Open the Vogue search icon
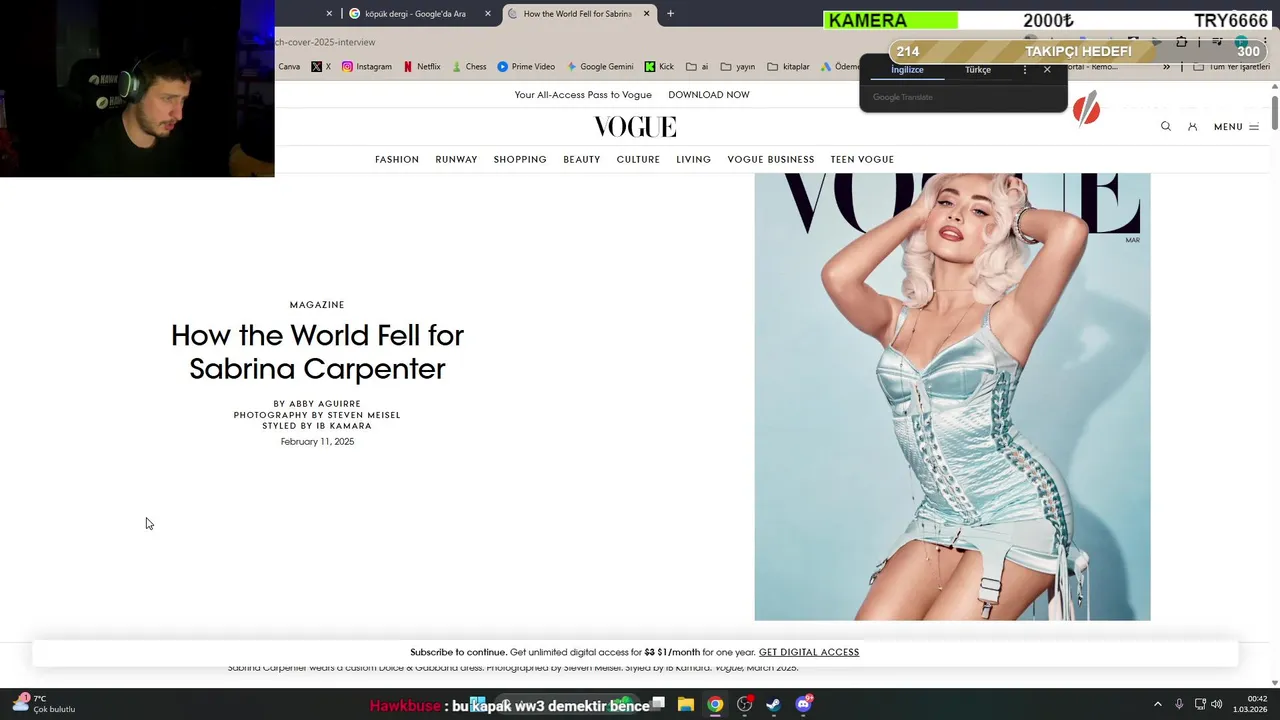Screen dimensions: 1280x720 point(1166,126)
